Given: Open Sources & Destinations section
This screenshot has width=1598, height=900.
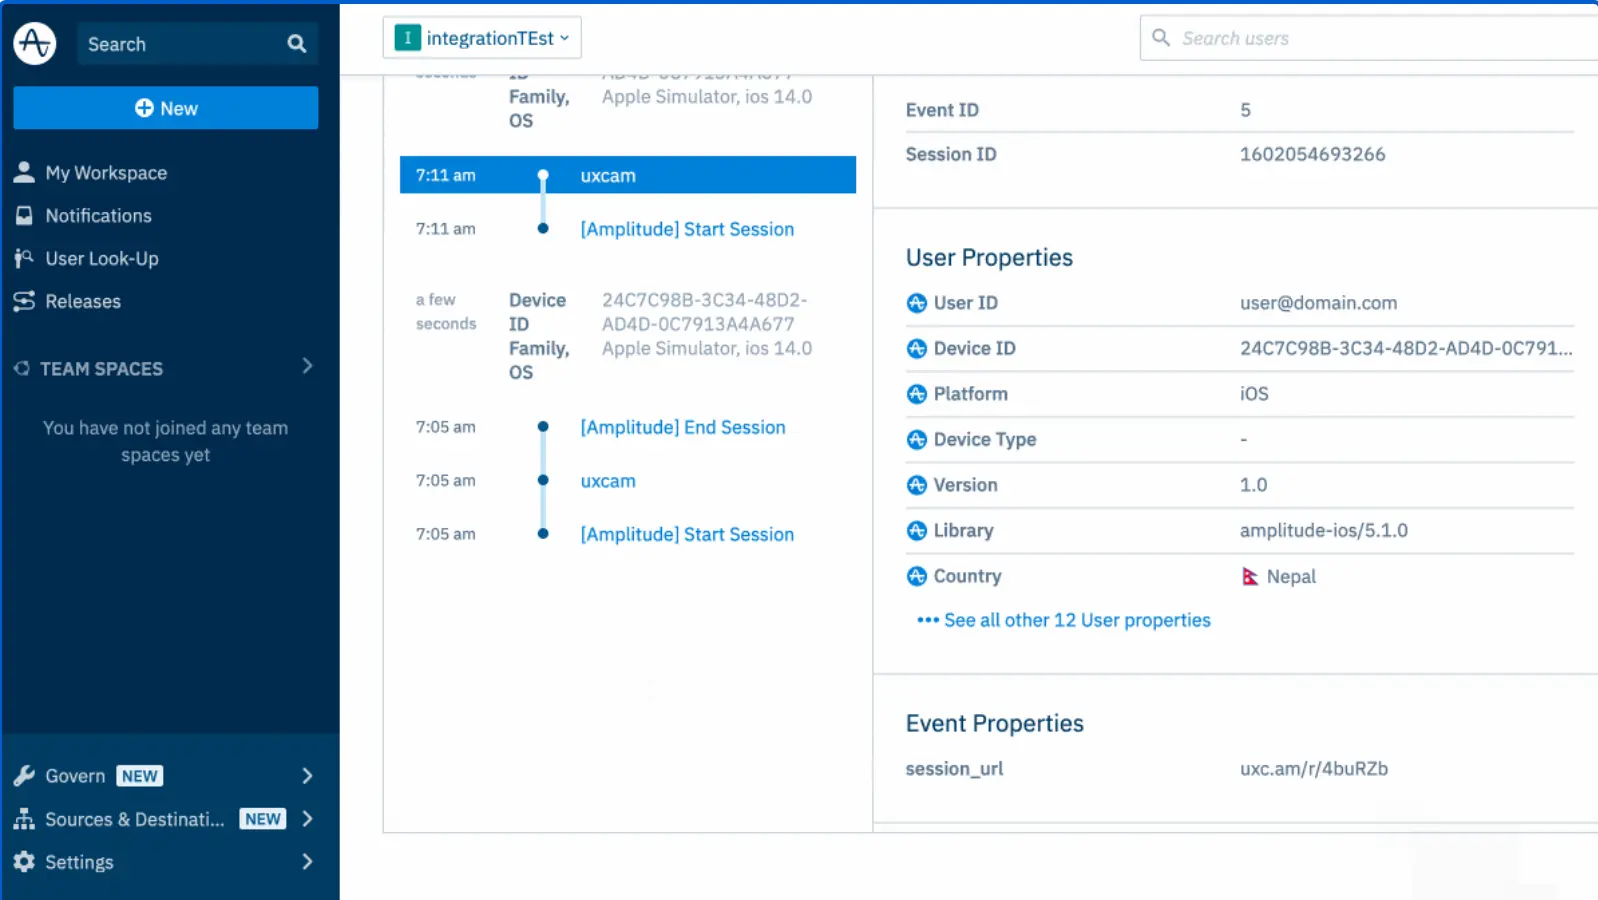Looking at the screenshot, I should (x=135, y=819).
